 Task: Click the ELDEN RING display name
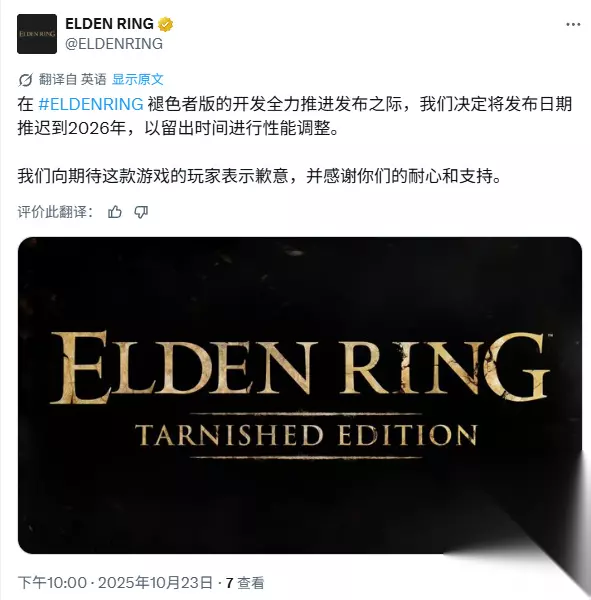point(109,24)
